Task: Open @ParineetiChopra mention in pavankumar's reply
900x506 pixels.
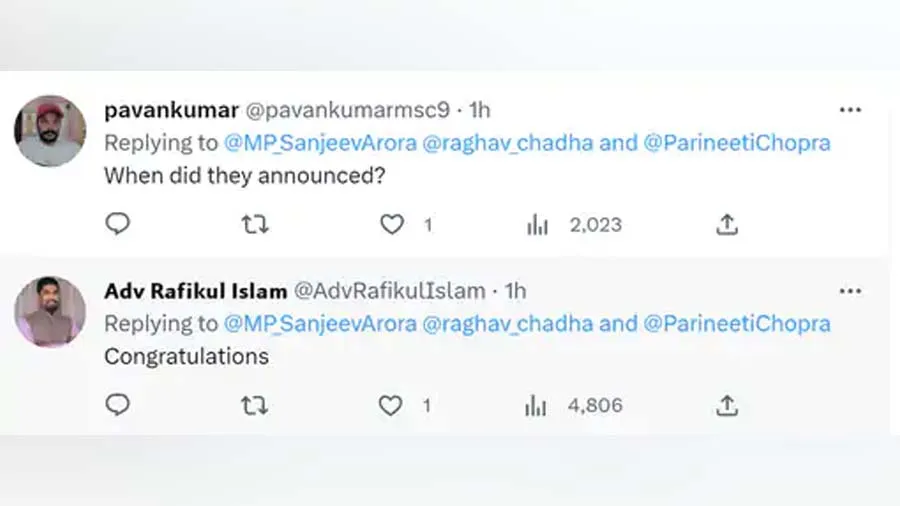Action: pos(736,142)
